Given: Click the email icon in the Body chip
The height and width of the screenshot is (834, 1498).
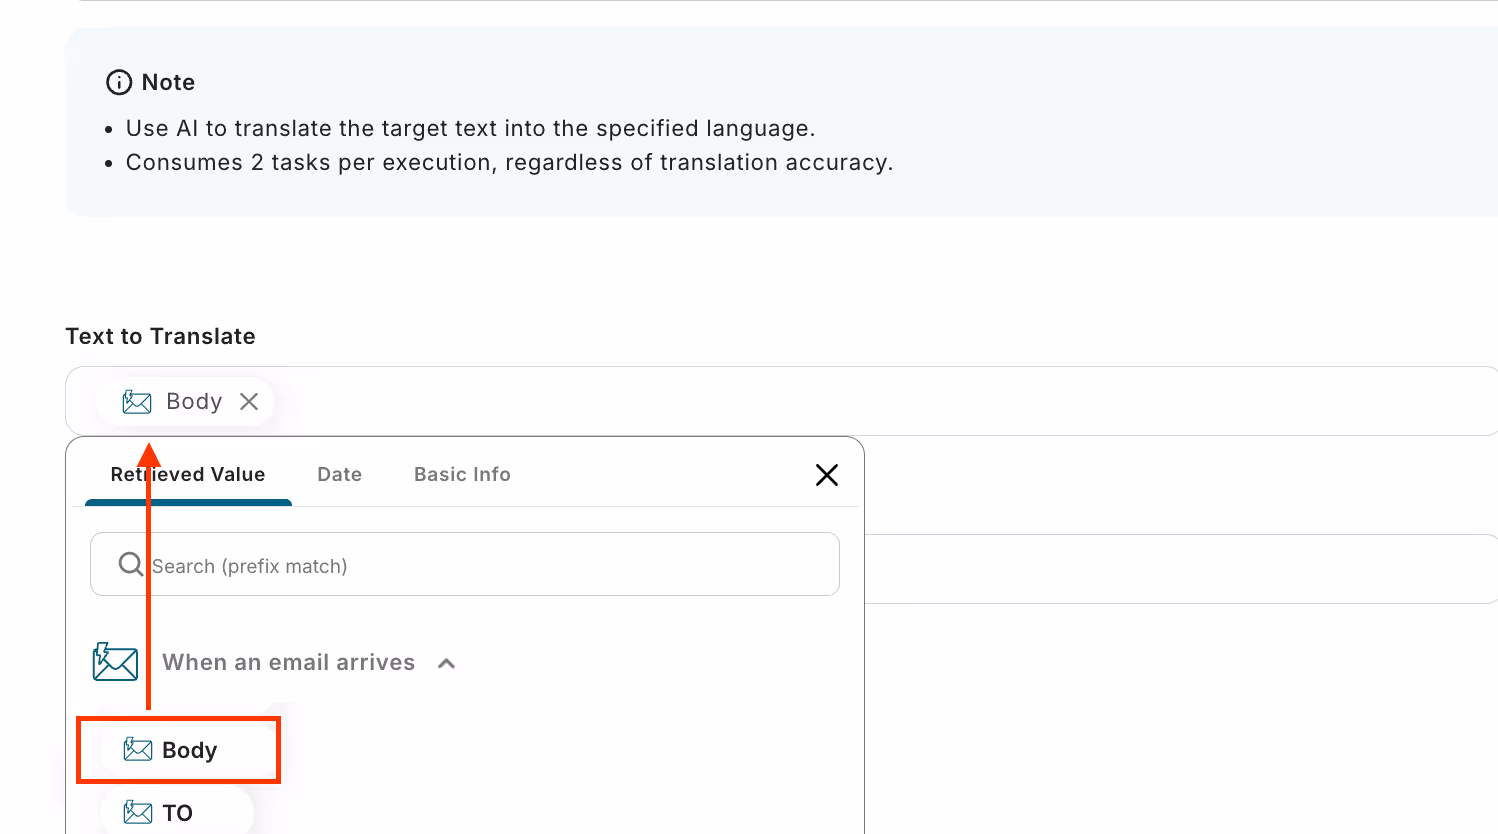Looking at the screenshot, I should tap(137, 402).
